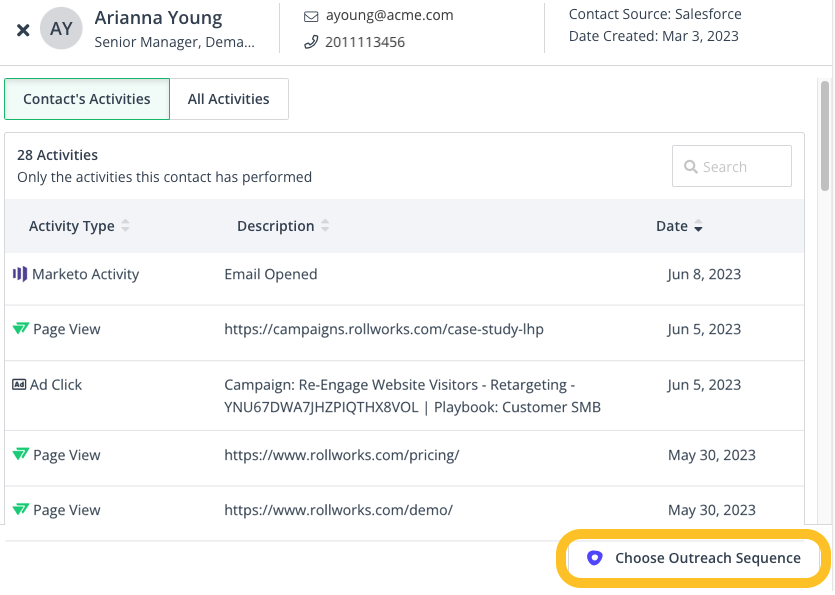The image size is (835, 595).
Task: Click the Outreach logo icon in button
Action: click(594, 558)
